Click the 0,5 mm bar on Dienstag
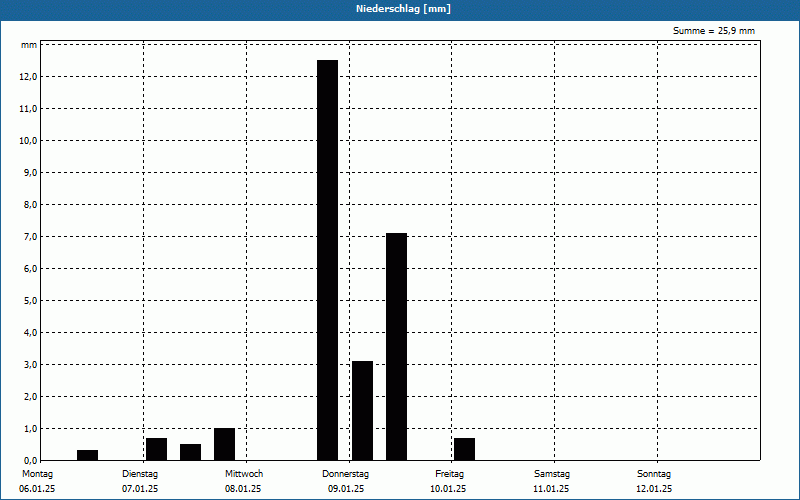Viewport: 800px width, 500px height. (190, 452)
